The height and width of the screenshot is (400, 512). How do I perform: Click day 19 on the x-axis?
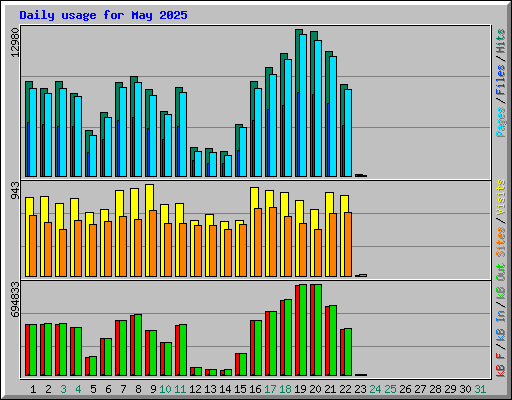(x=300, y=389)
